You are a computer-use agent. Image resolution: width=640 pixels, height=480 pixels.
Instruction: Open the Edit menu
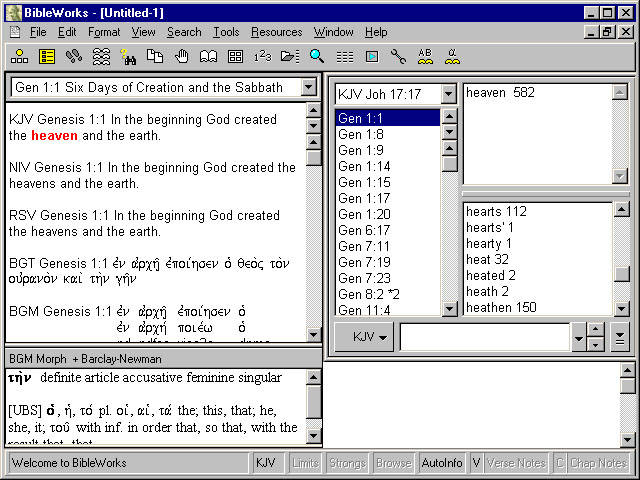tap(67, 32)
